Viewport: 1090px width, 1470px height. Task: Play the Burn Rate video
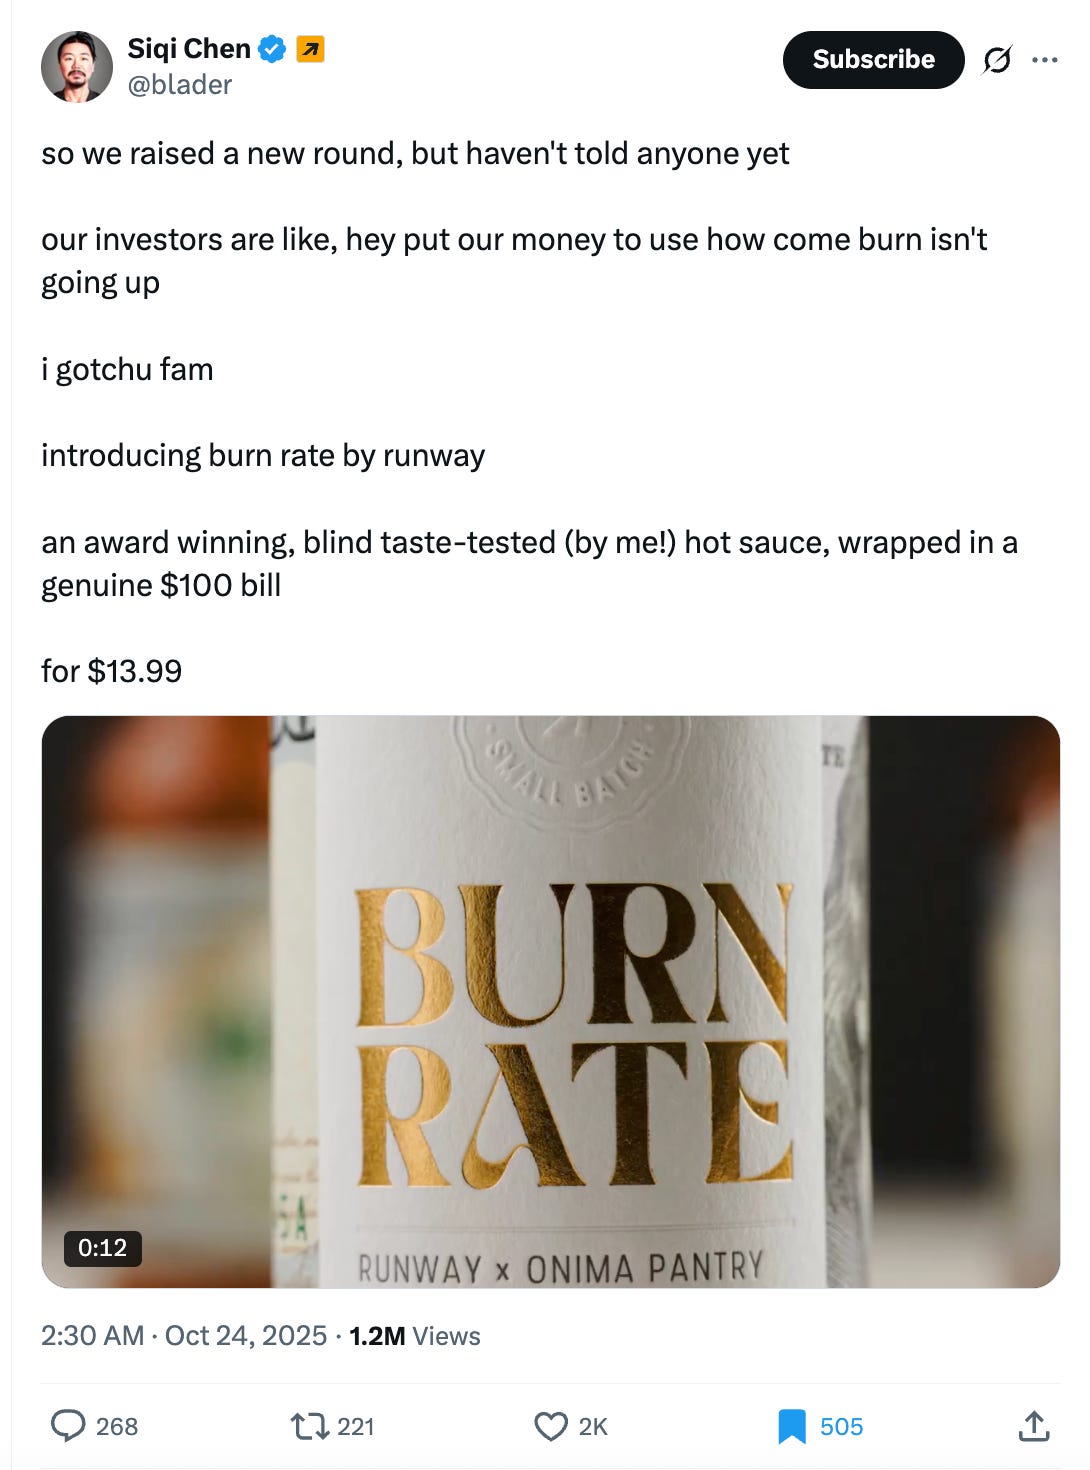tap(550, 1002)
